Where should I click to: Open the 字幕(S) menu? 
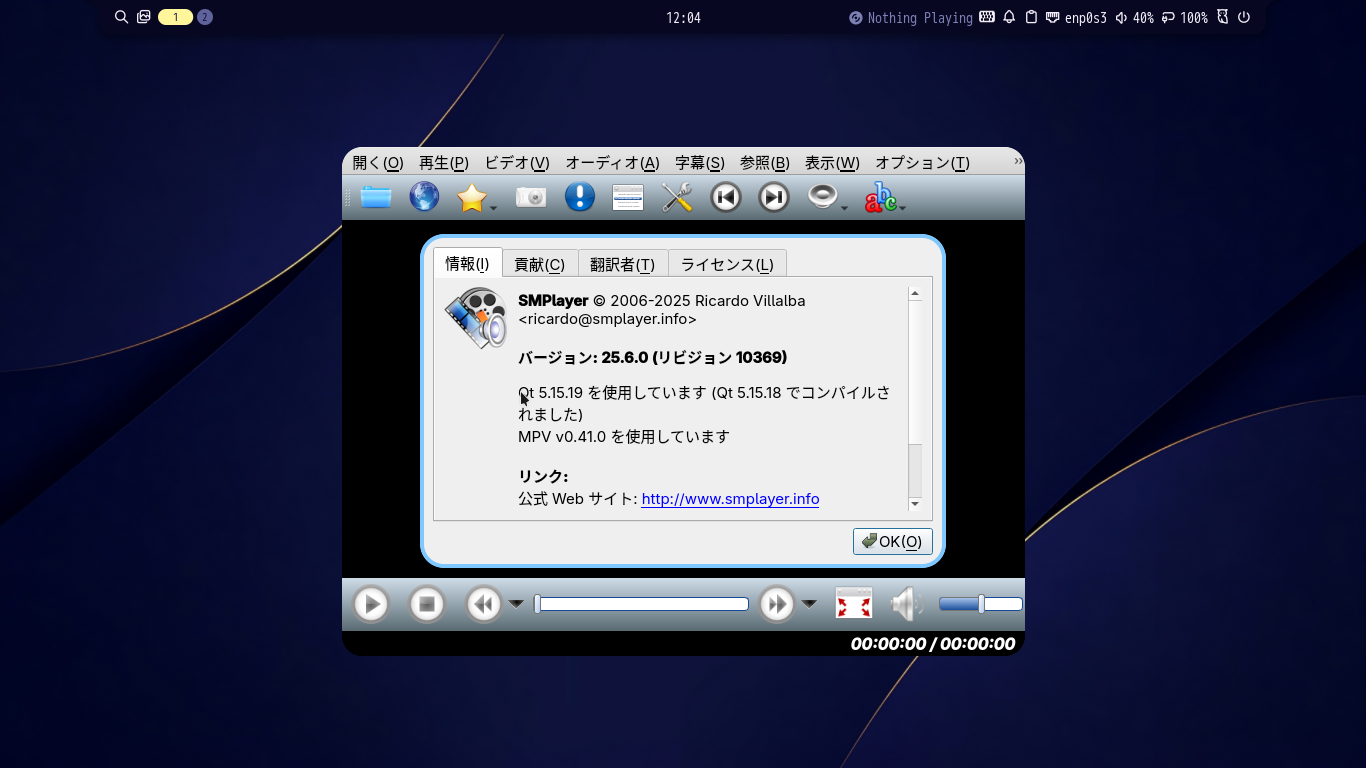[700, 163]
